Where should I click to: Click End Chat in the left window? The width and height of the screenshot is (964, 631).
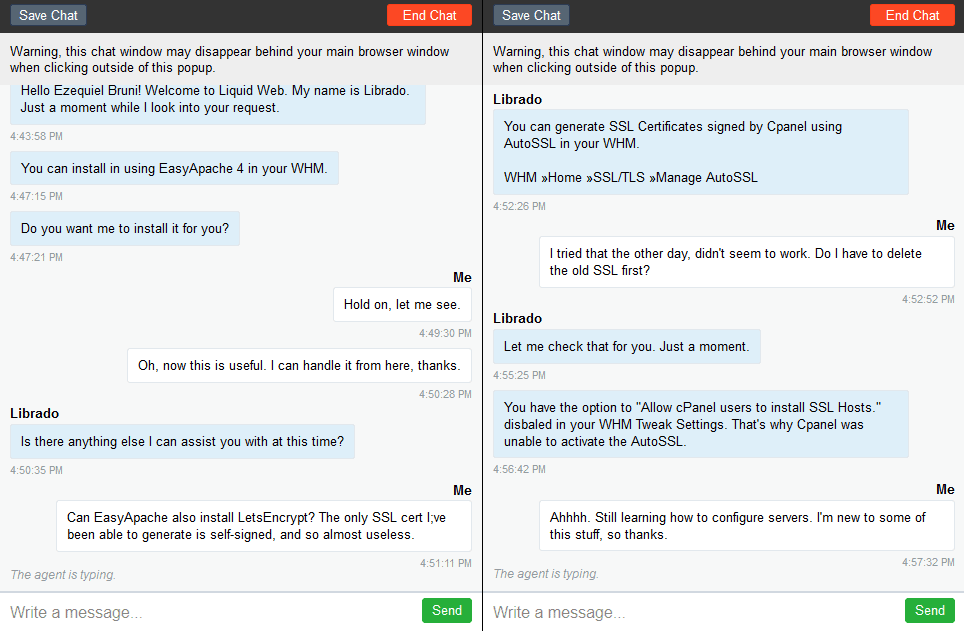429,15
